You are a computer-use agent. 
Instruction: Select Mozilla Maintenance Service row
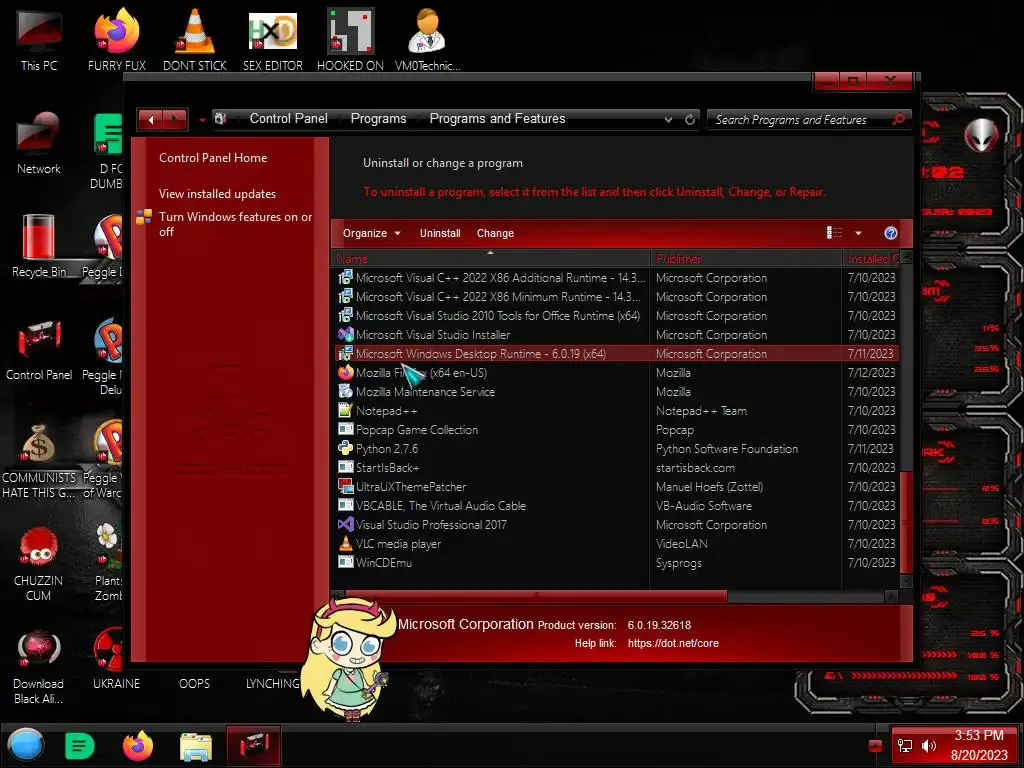pos(616,392)
